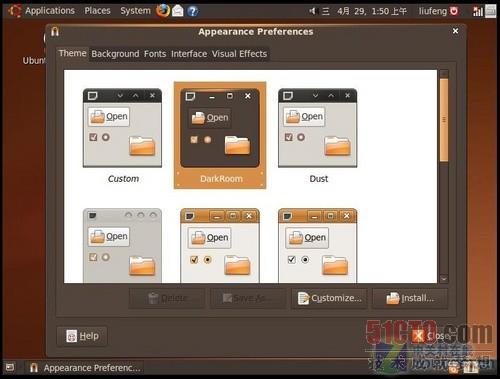Open Help for Appearance Preferences

coord(82,336)
